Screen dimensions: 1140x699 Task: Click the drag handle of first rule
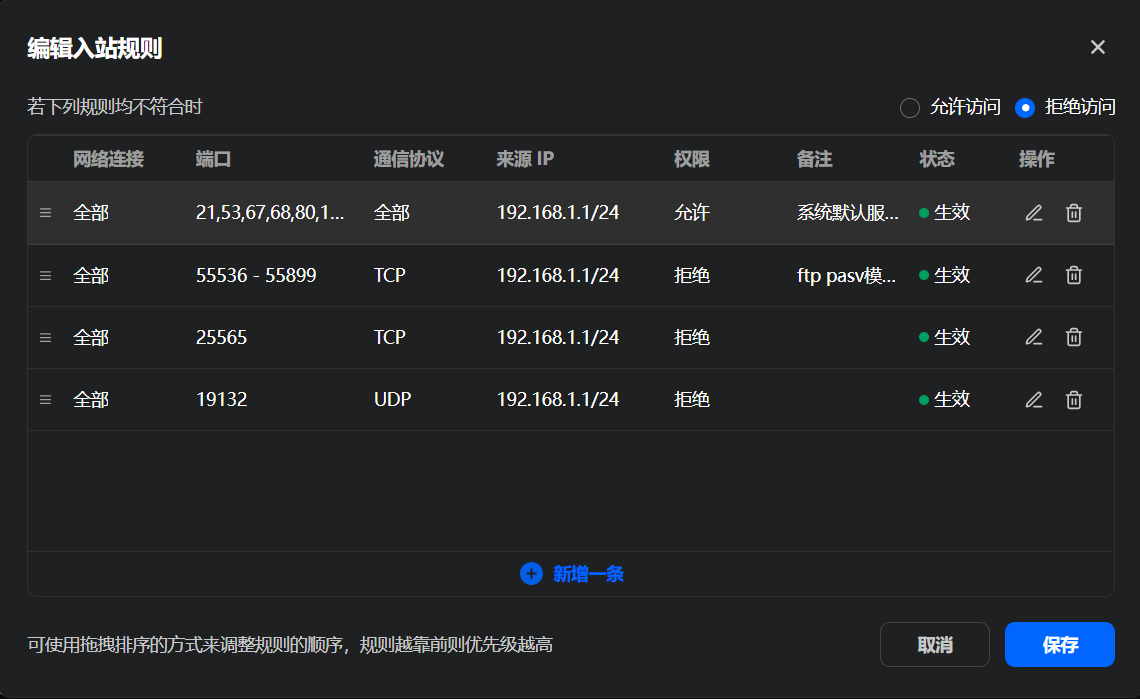click(45, 213)
